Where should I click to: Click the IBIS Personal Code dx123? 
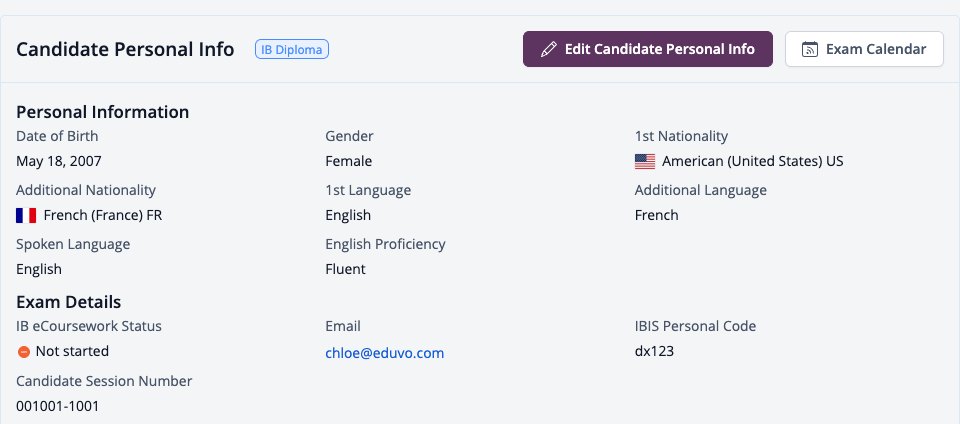coord(654,351)
